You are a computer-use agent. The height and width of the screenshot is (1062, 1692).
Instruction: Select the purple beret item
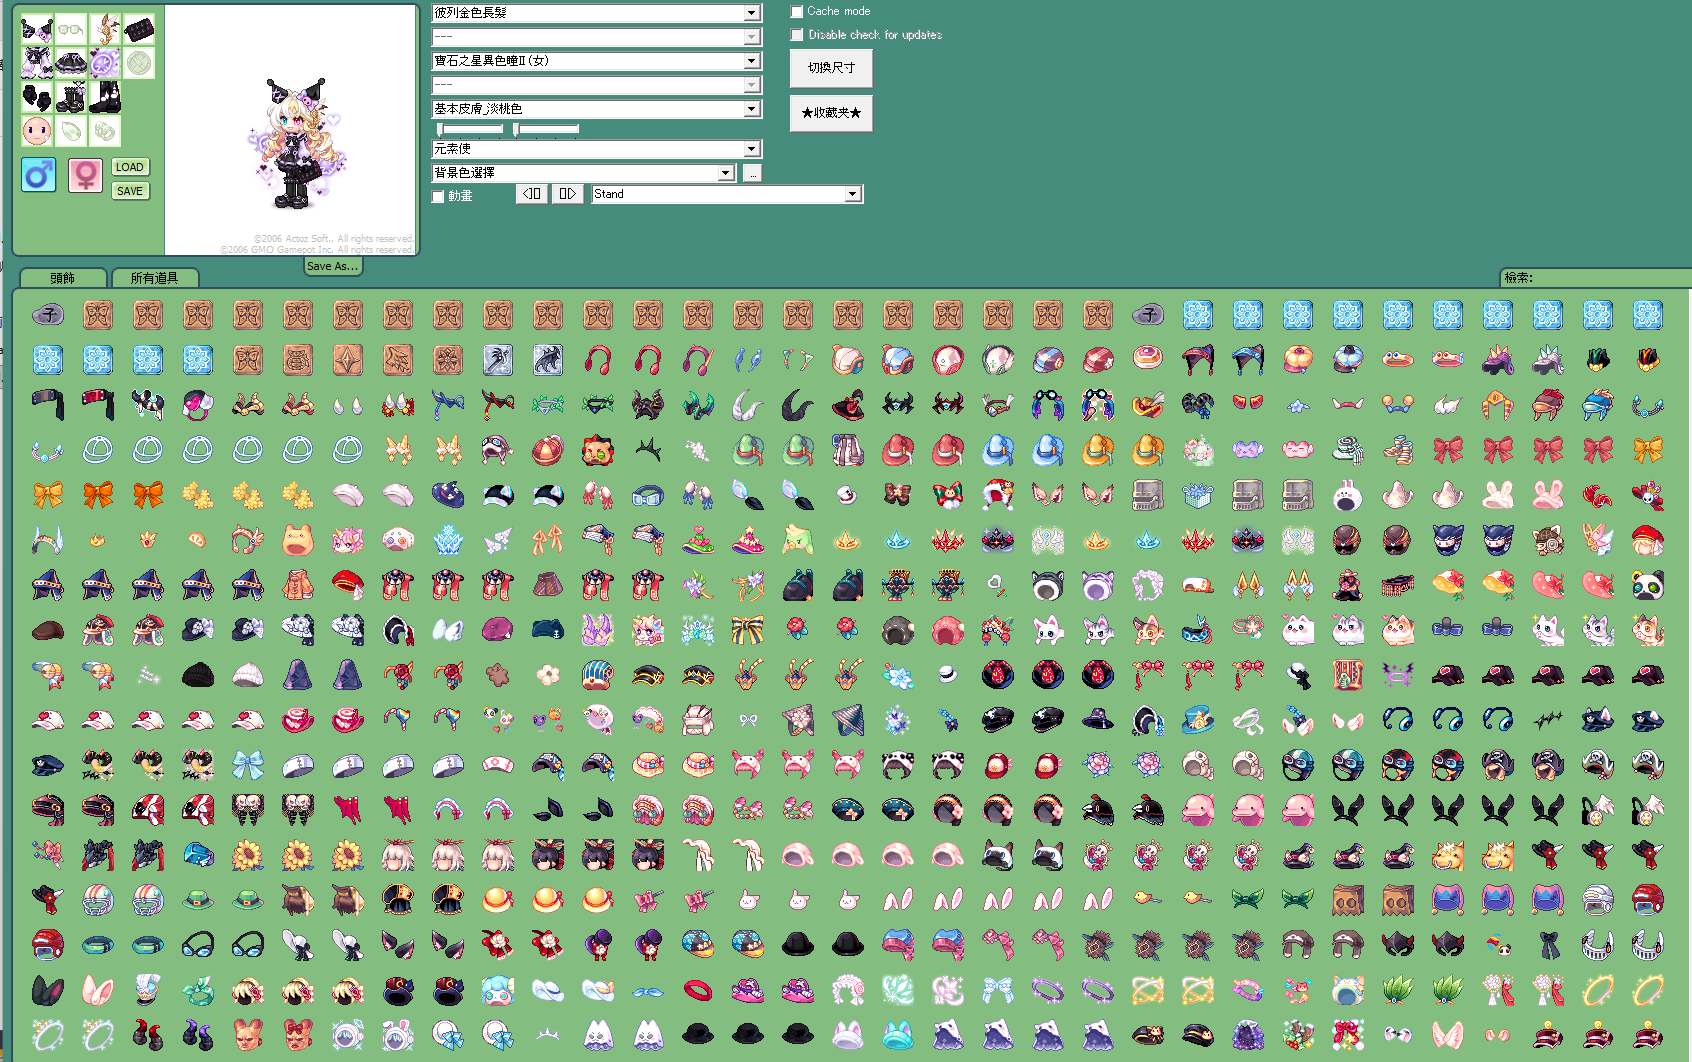coord(497,630)
